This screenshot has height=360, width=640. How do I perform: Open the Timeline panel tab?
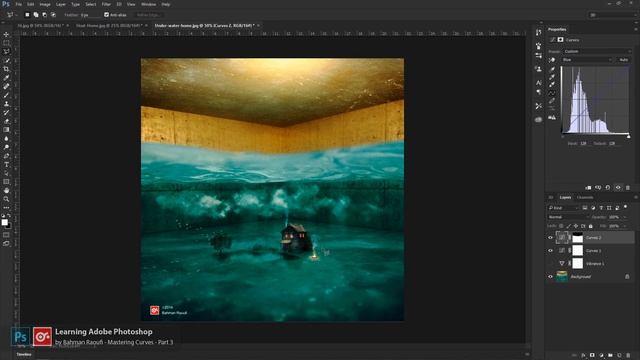tap(24, 354)
